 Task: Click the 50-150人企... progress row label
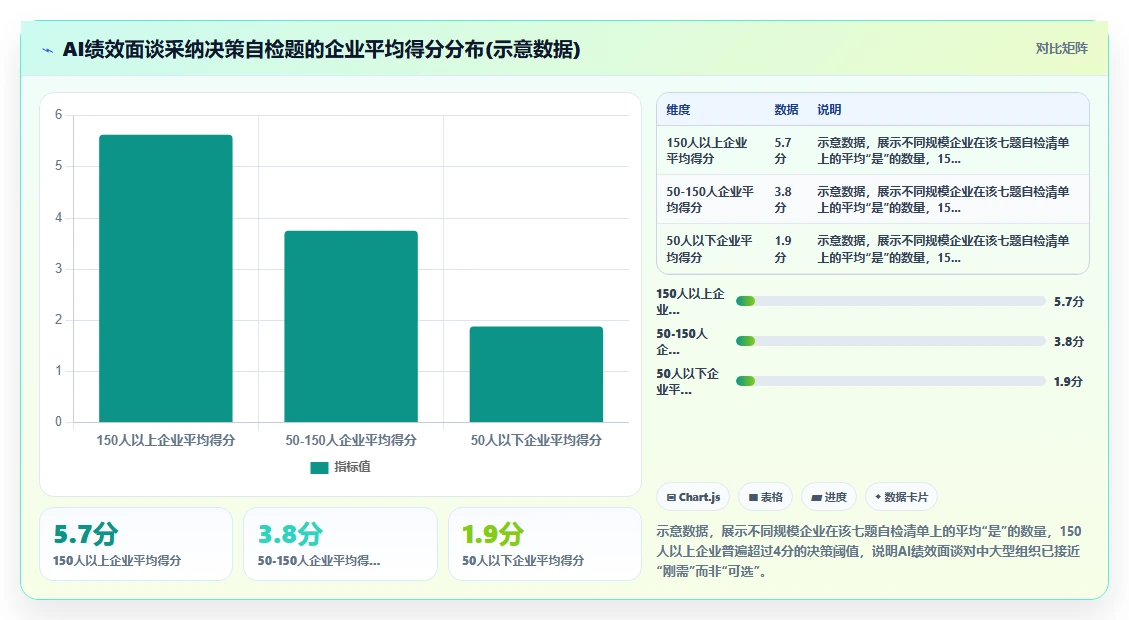(682, 341)
